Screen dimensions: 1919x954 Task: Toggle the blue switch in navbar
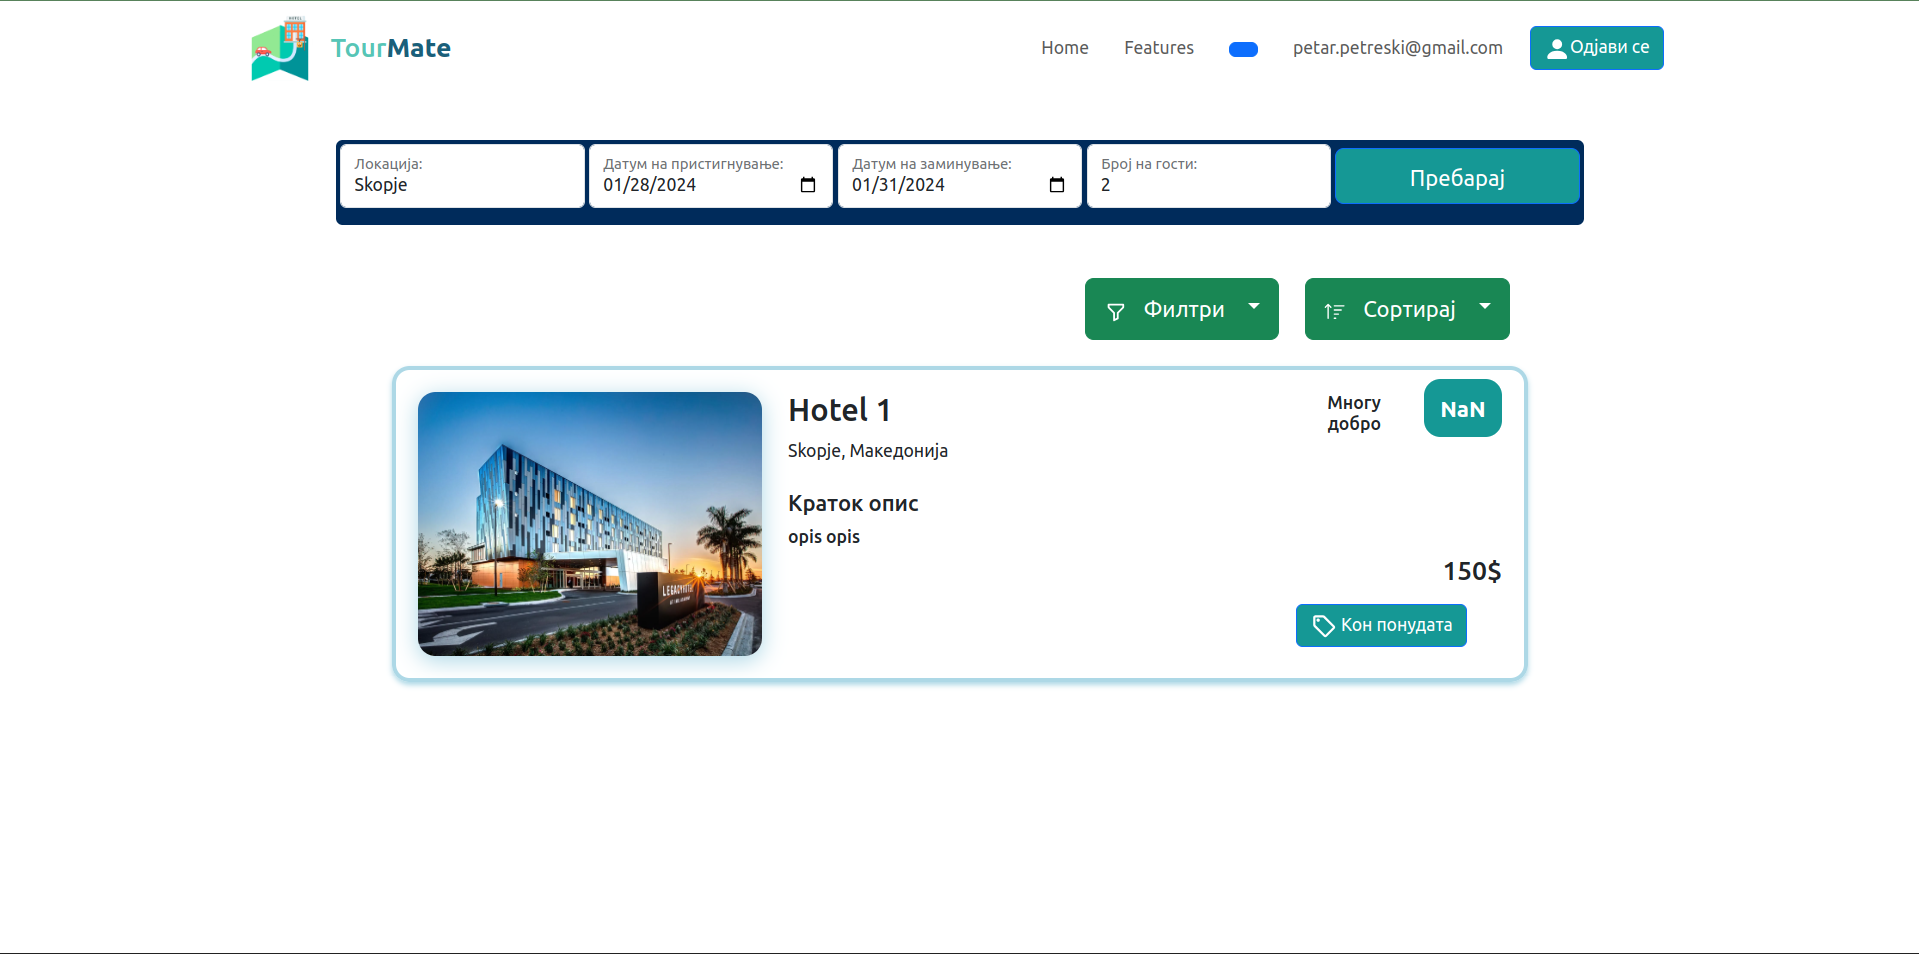click(x=1243, y=50)
